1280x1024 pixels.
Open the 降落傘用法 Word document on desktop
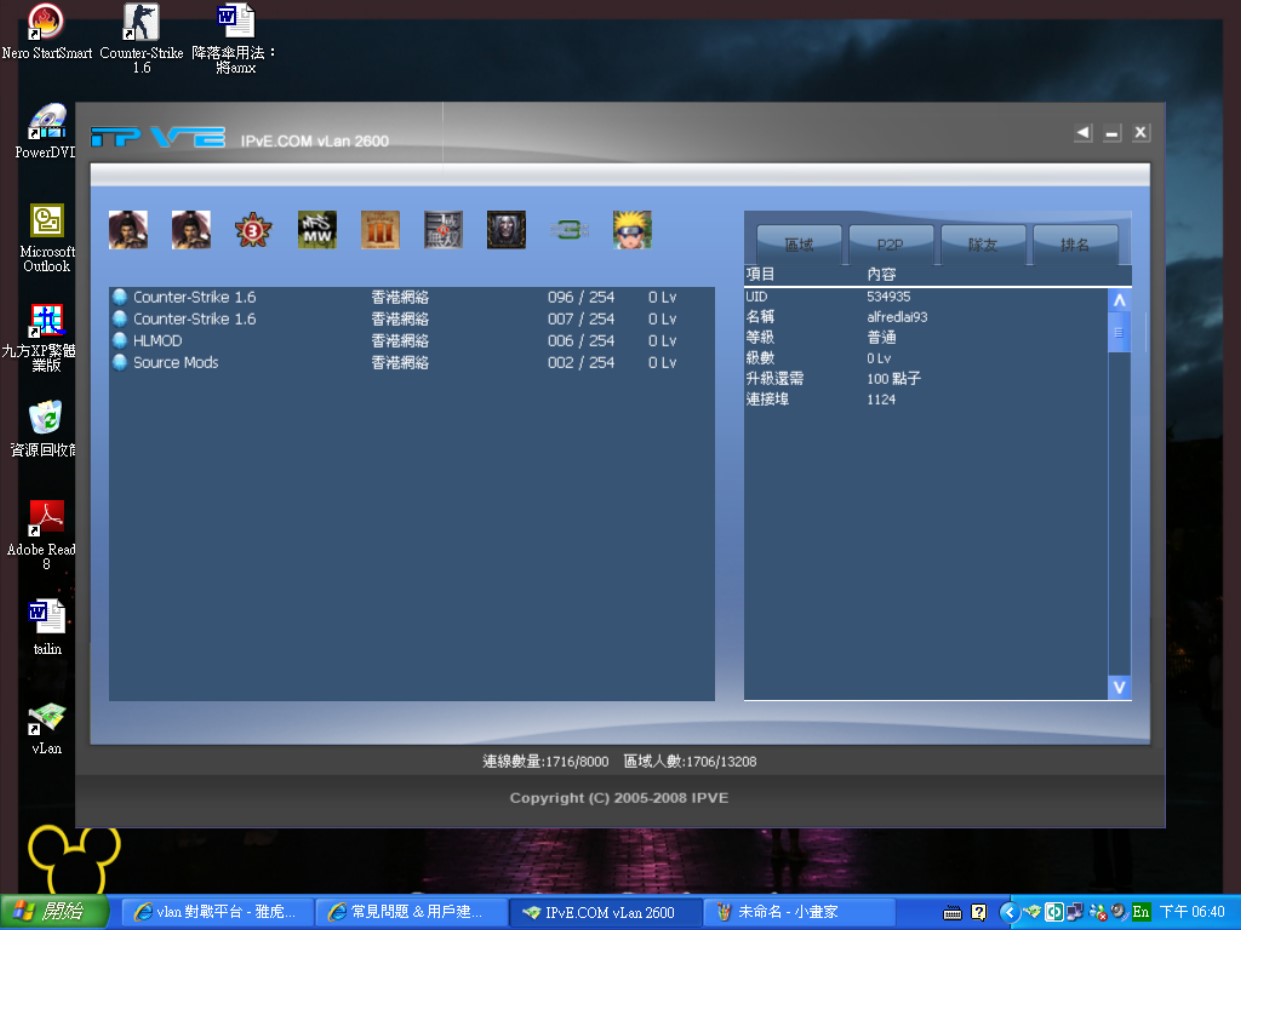point(235,38)
